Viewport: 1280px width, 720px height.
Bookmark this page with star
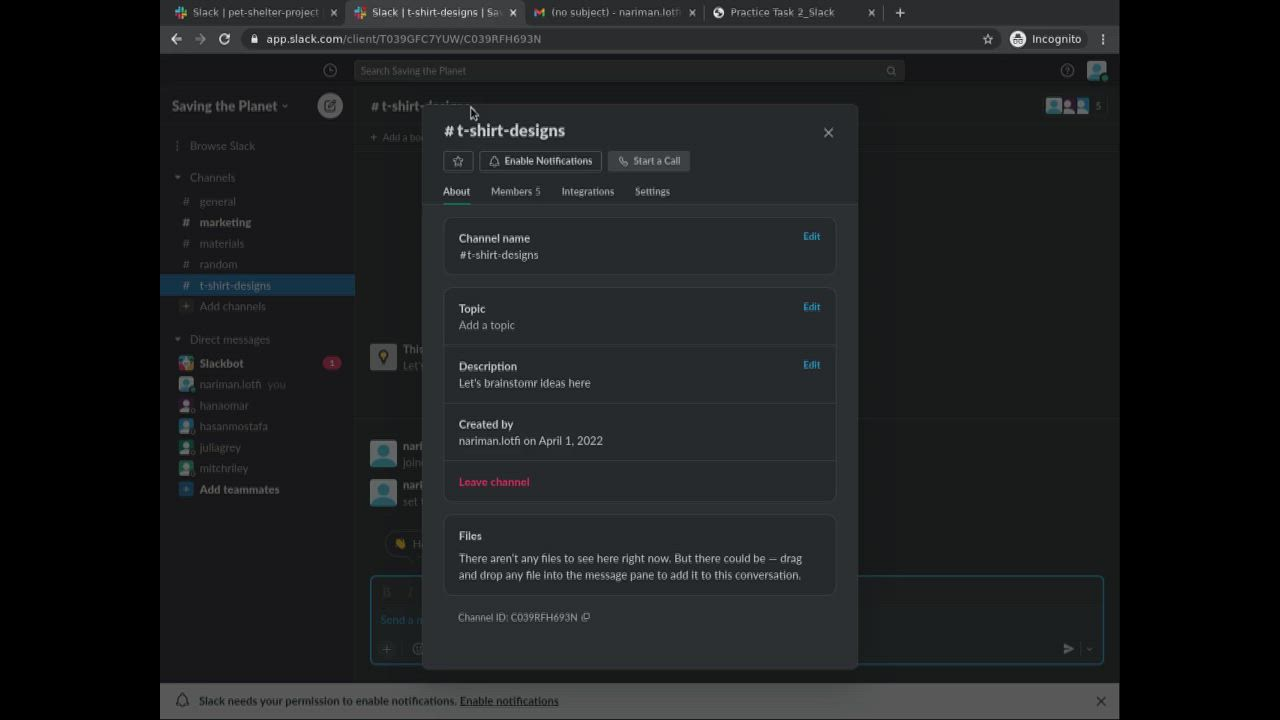click(x=988, y=39)
